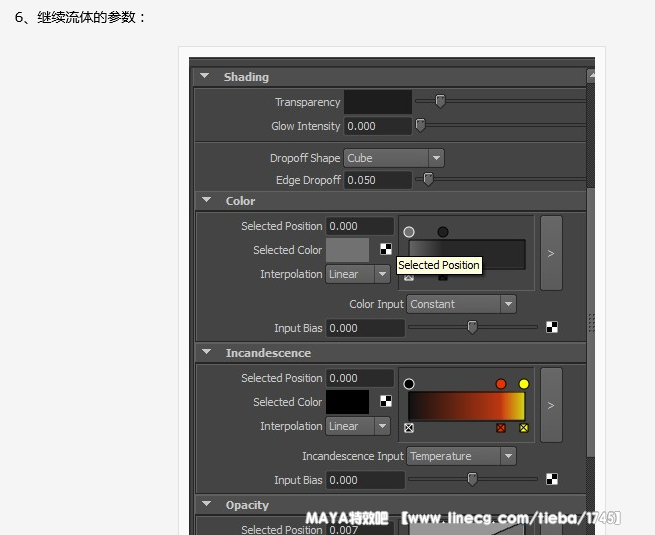The width and height of the screenshot is (655, 535).
Task: Click the Glow Intensity slider handle
Action: pos(420,125)
